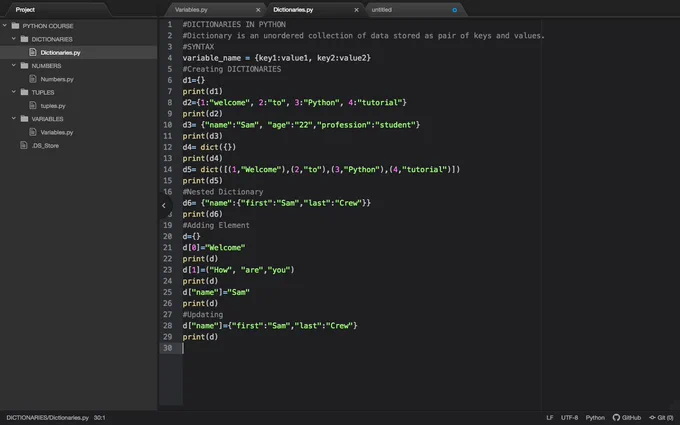Click the GitHub octocat icon in status bar
The height and width of the screenshot is (425, 680).
pos(616,418)
